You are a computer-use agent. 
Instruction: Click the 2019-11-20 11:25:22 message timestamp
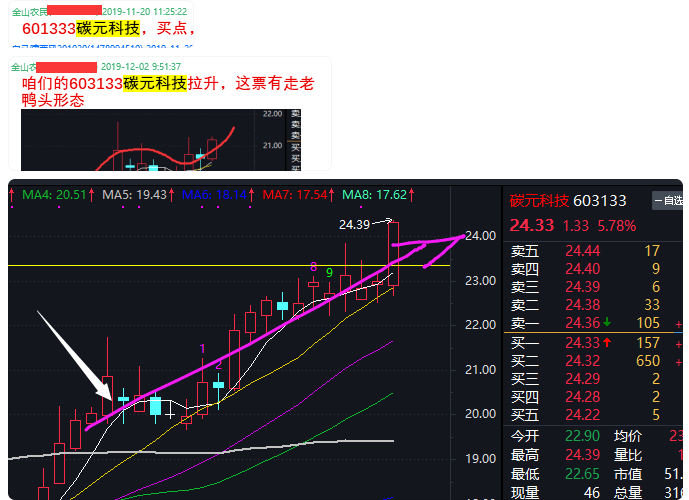tap(145, 12)
